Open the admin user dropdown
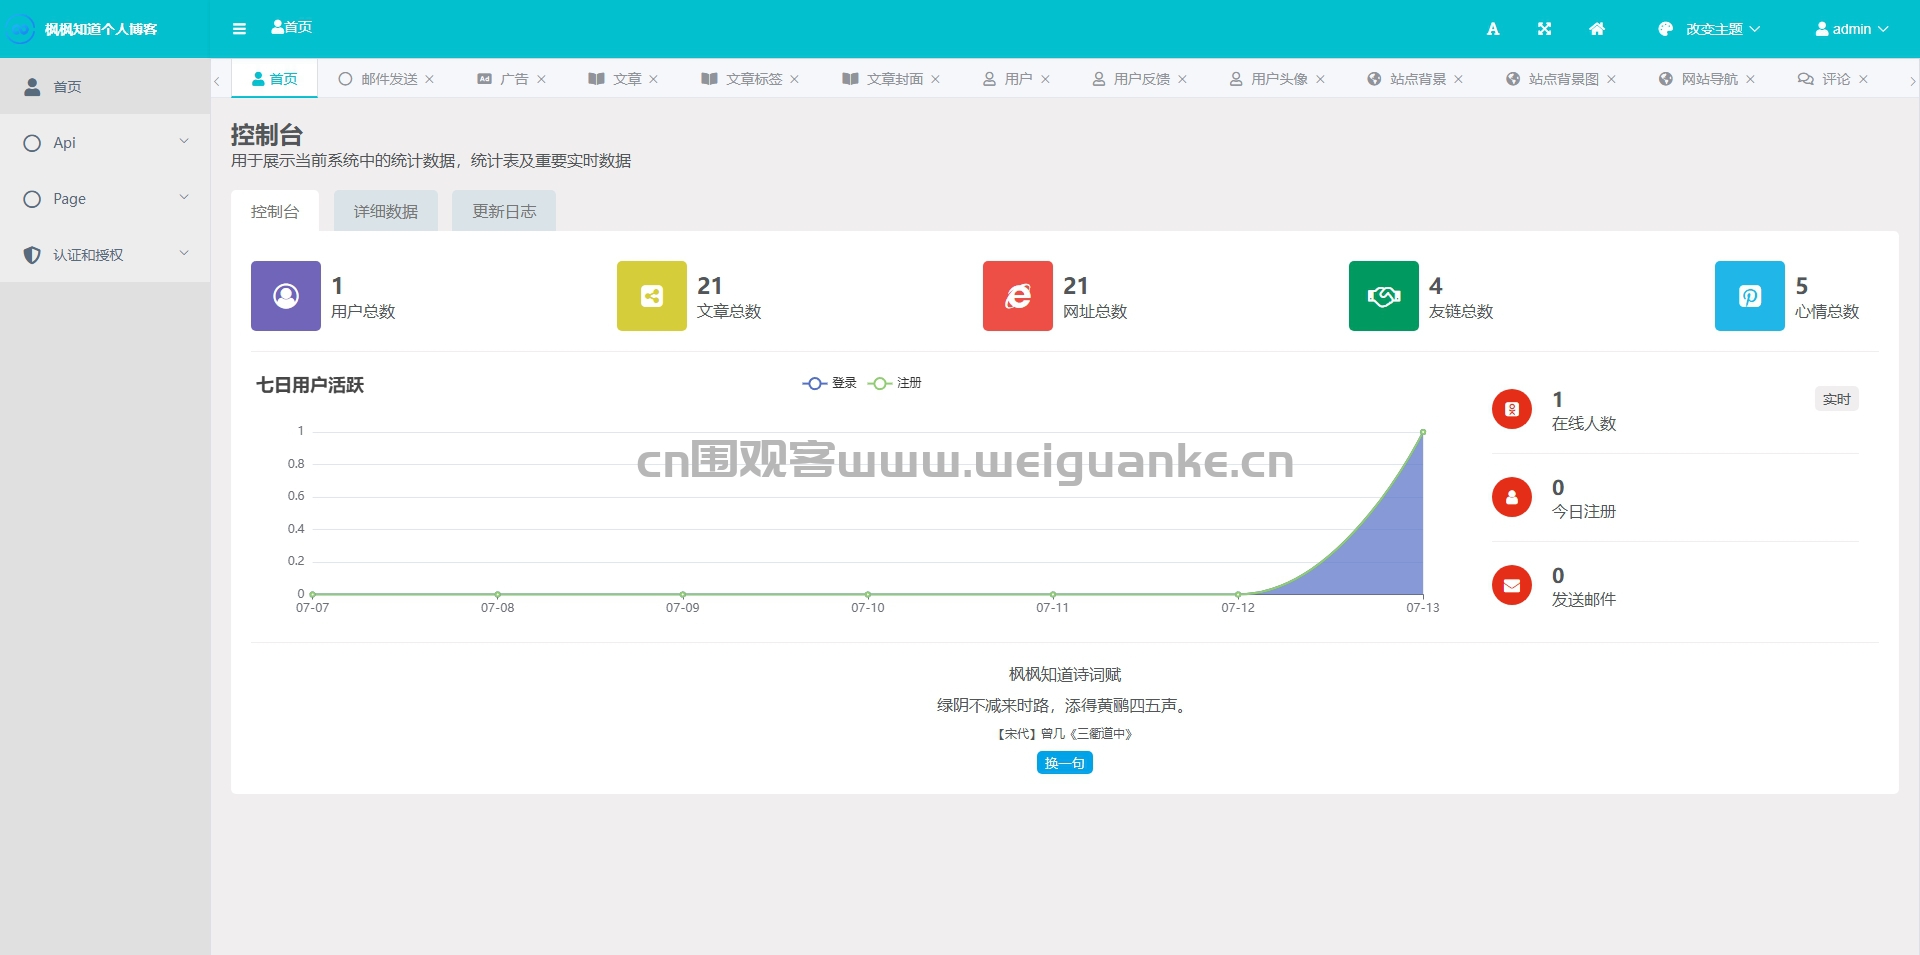The height and width of the screenshot is (955, 1920). point(1852,29)
